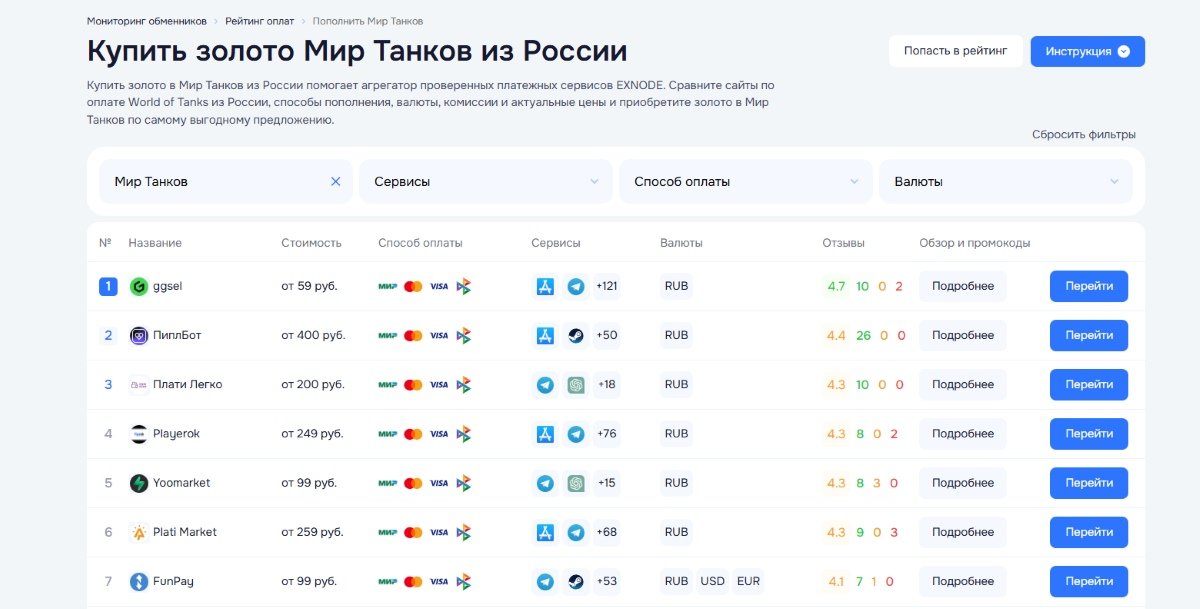Image resolution: width=1200 pixels, height=609 pixels.
Task: Click Перейти button for ggsel
Action: coord(1089,286)
